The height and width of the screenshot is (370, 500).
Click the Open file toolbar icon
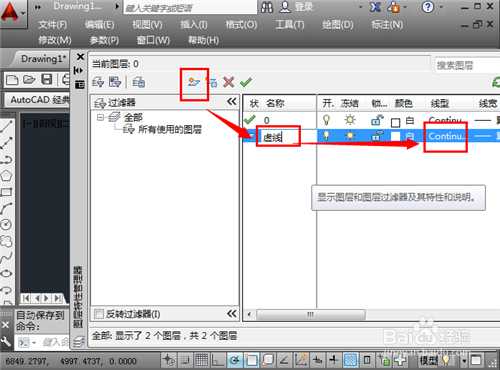coord(29,80)
